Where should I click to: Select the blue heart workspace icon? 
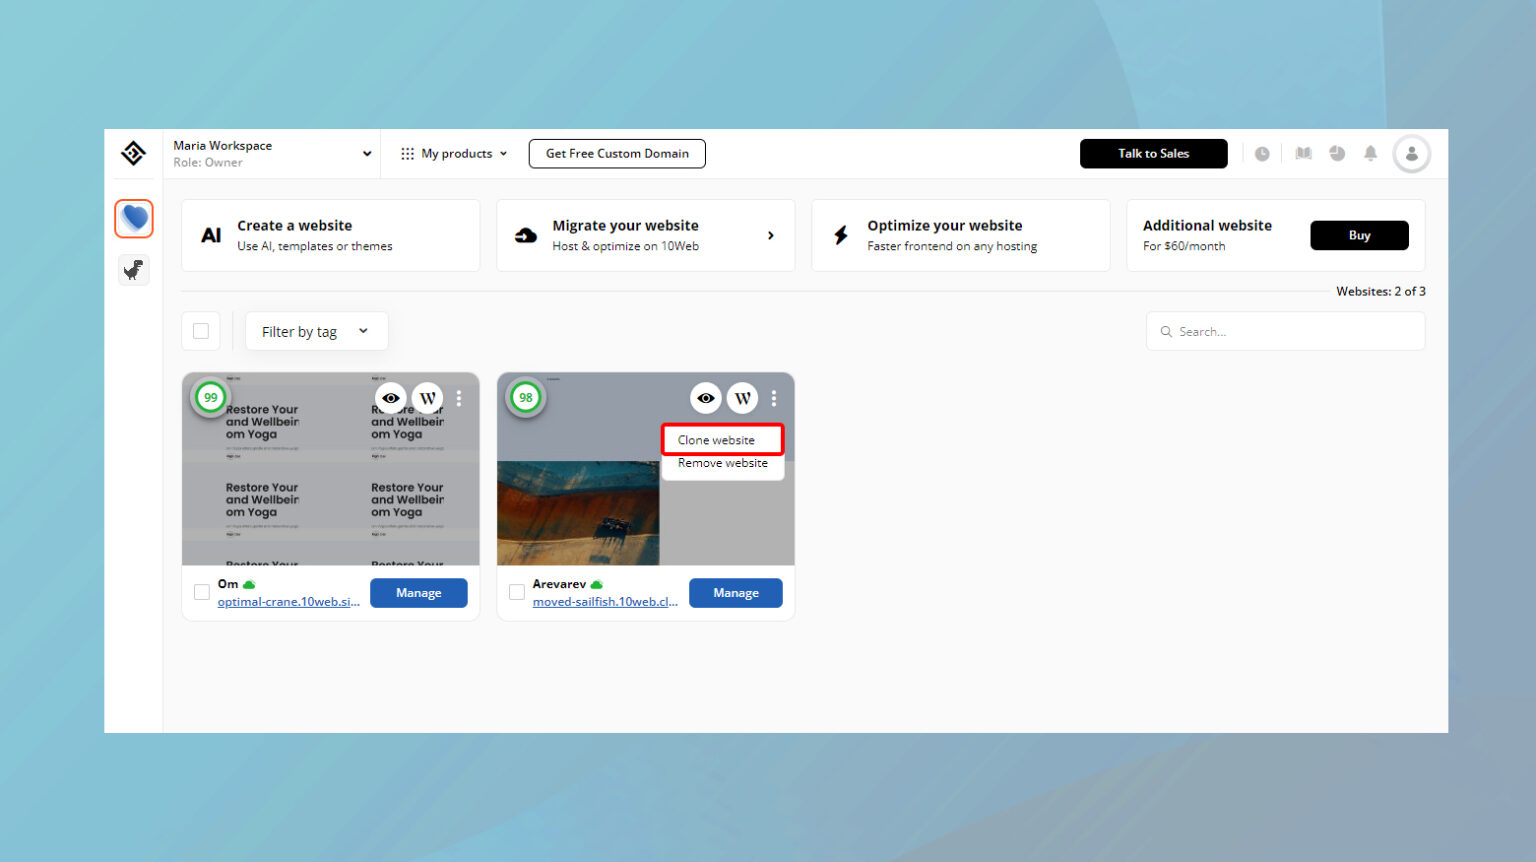(x=134, y=218)
